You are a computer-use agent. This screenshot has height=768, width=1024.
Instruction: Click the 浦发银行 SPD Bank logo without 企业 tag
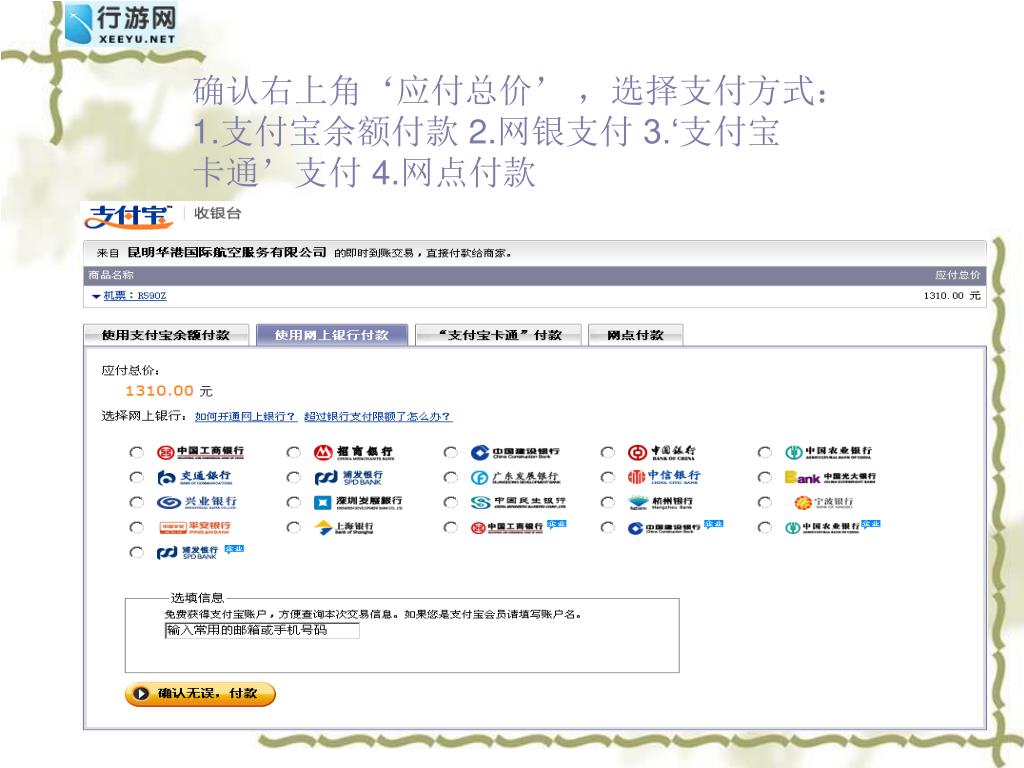coord(349,477)
